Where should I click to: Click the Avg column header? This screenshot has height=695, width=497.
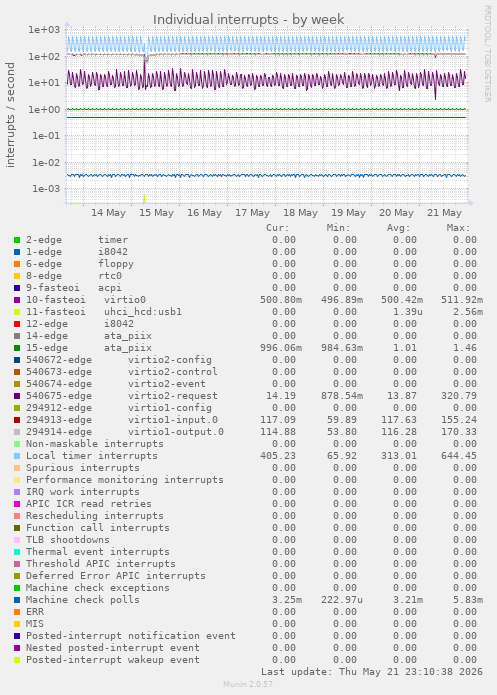coord(399,228)
